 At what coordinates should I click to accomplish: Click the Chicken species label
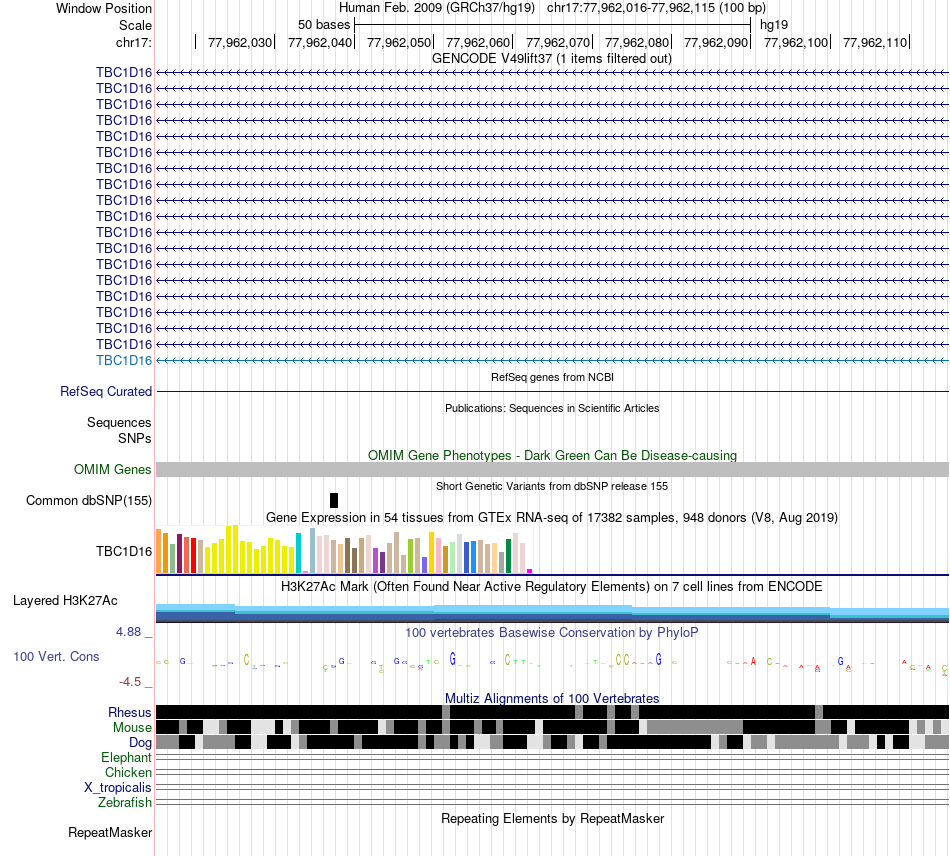[128, 772]
